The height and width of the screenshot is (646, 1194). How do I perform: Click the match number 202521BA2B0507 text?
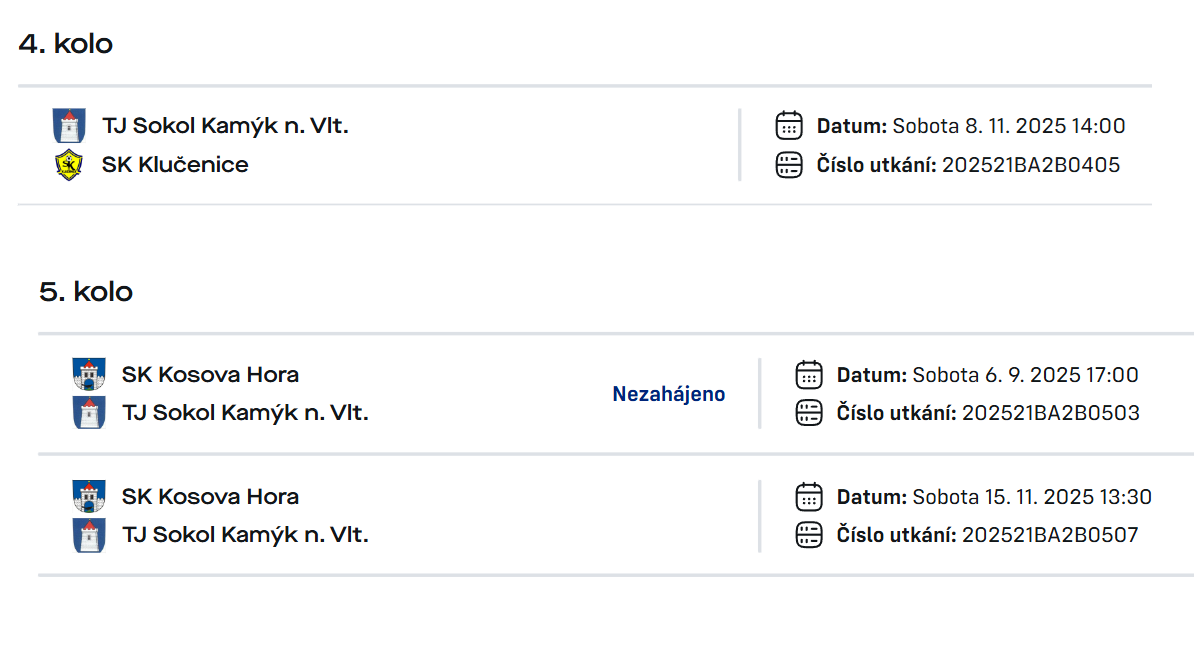tap(1050, 535)
